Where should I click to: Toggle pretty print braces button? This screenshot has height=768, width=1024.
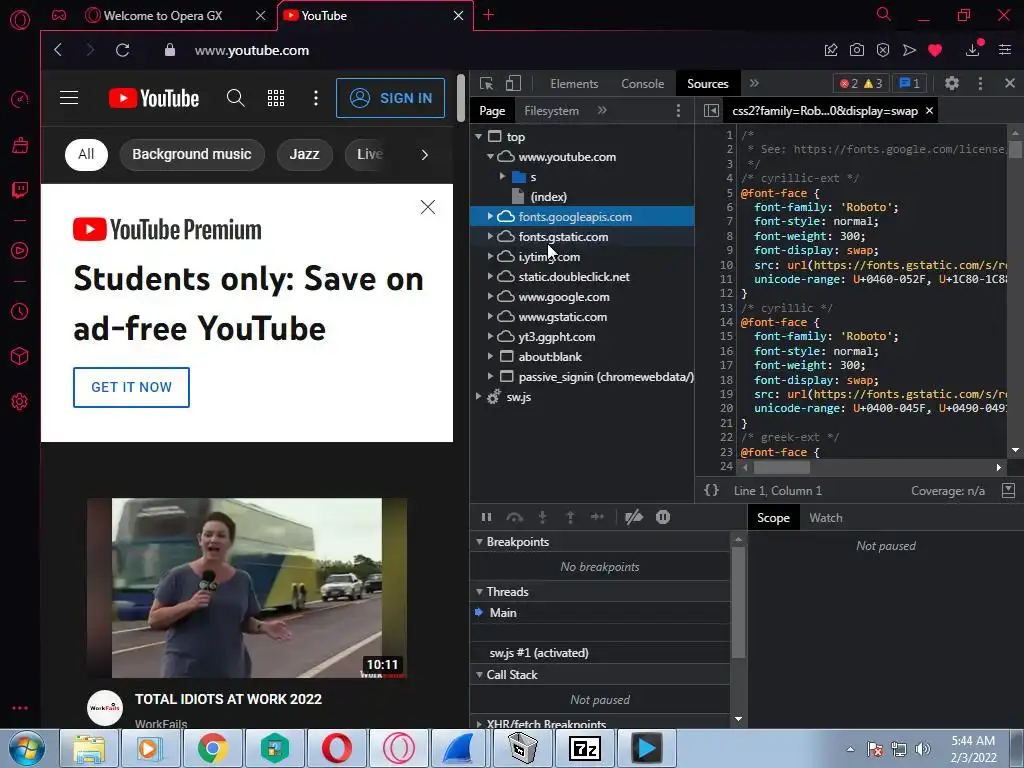click(712, 490)
